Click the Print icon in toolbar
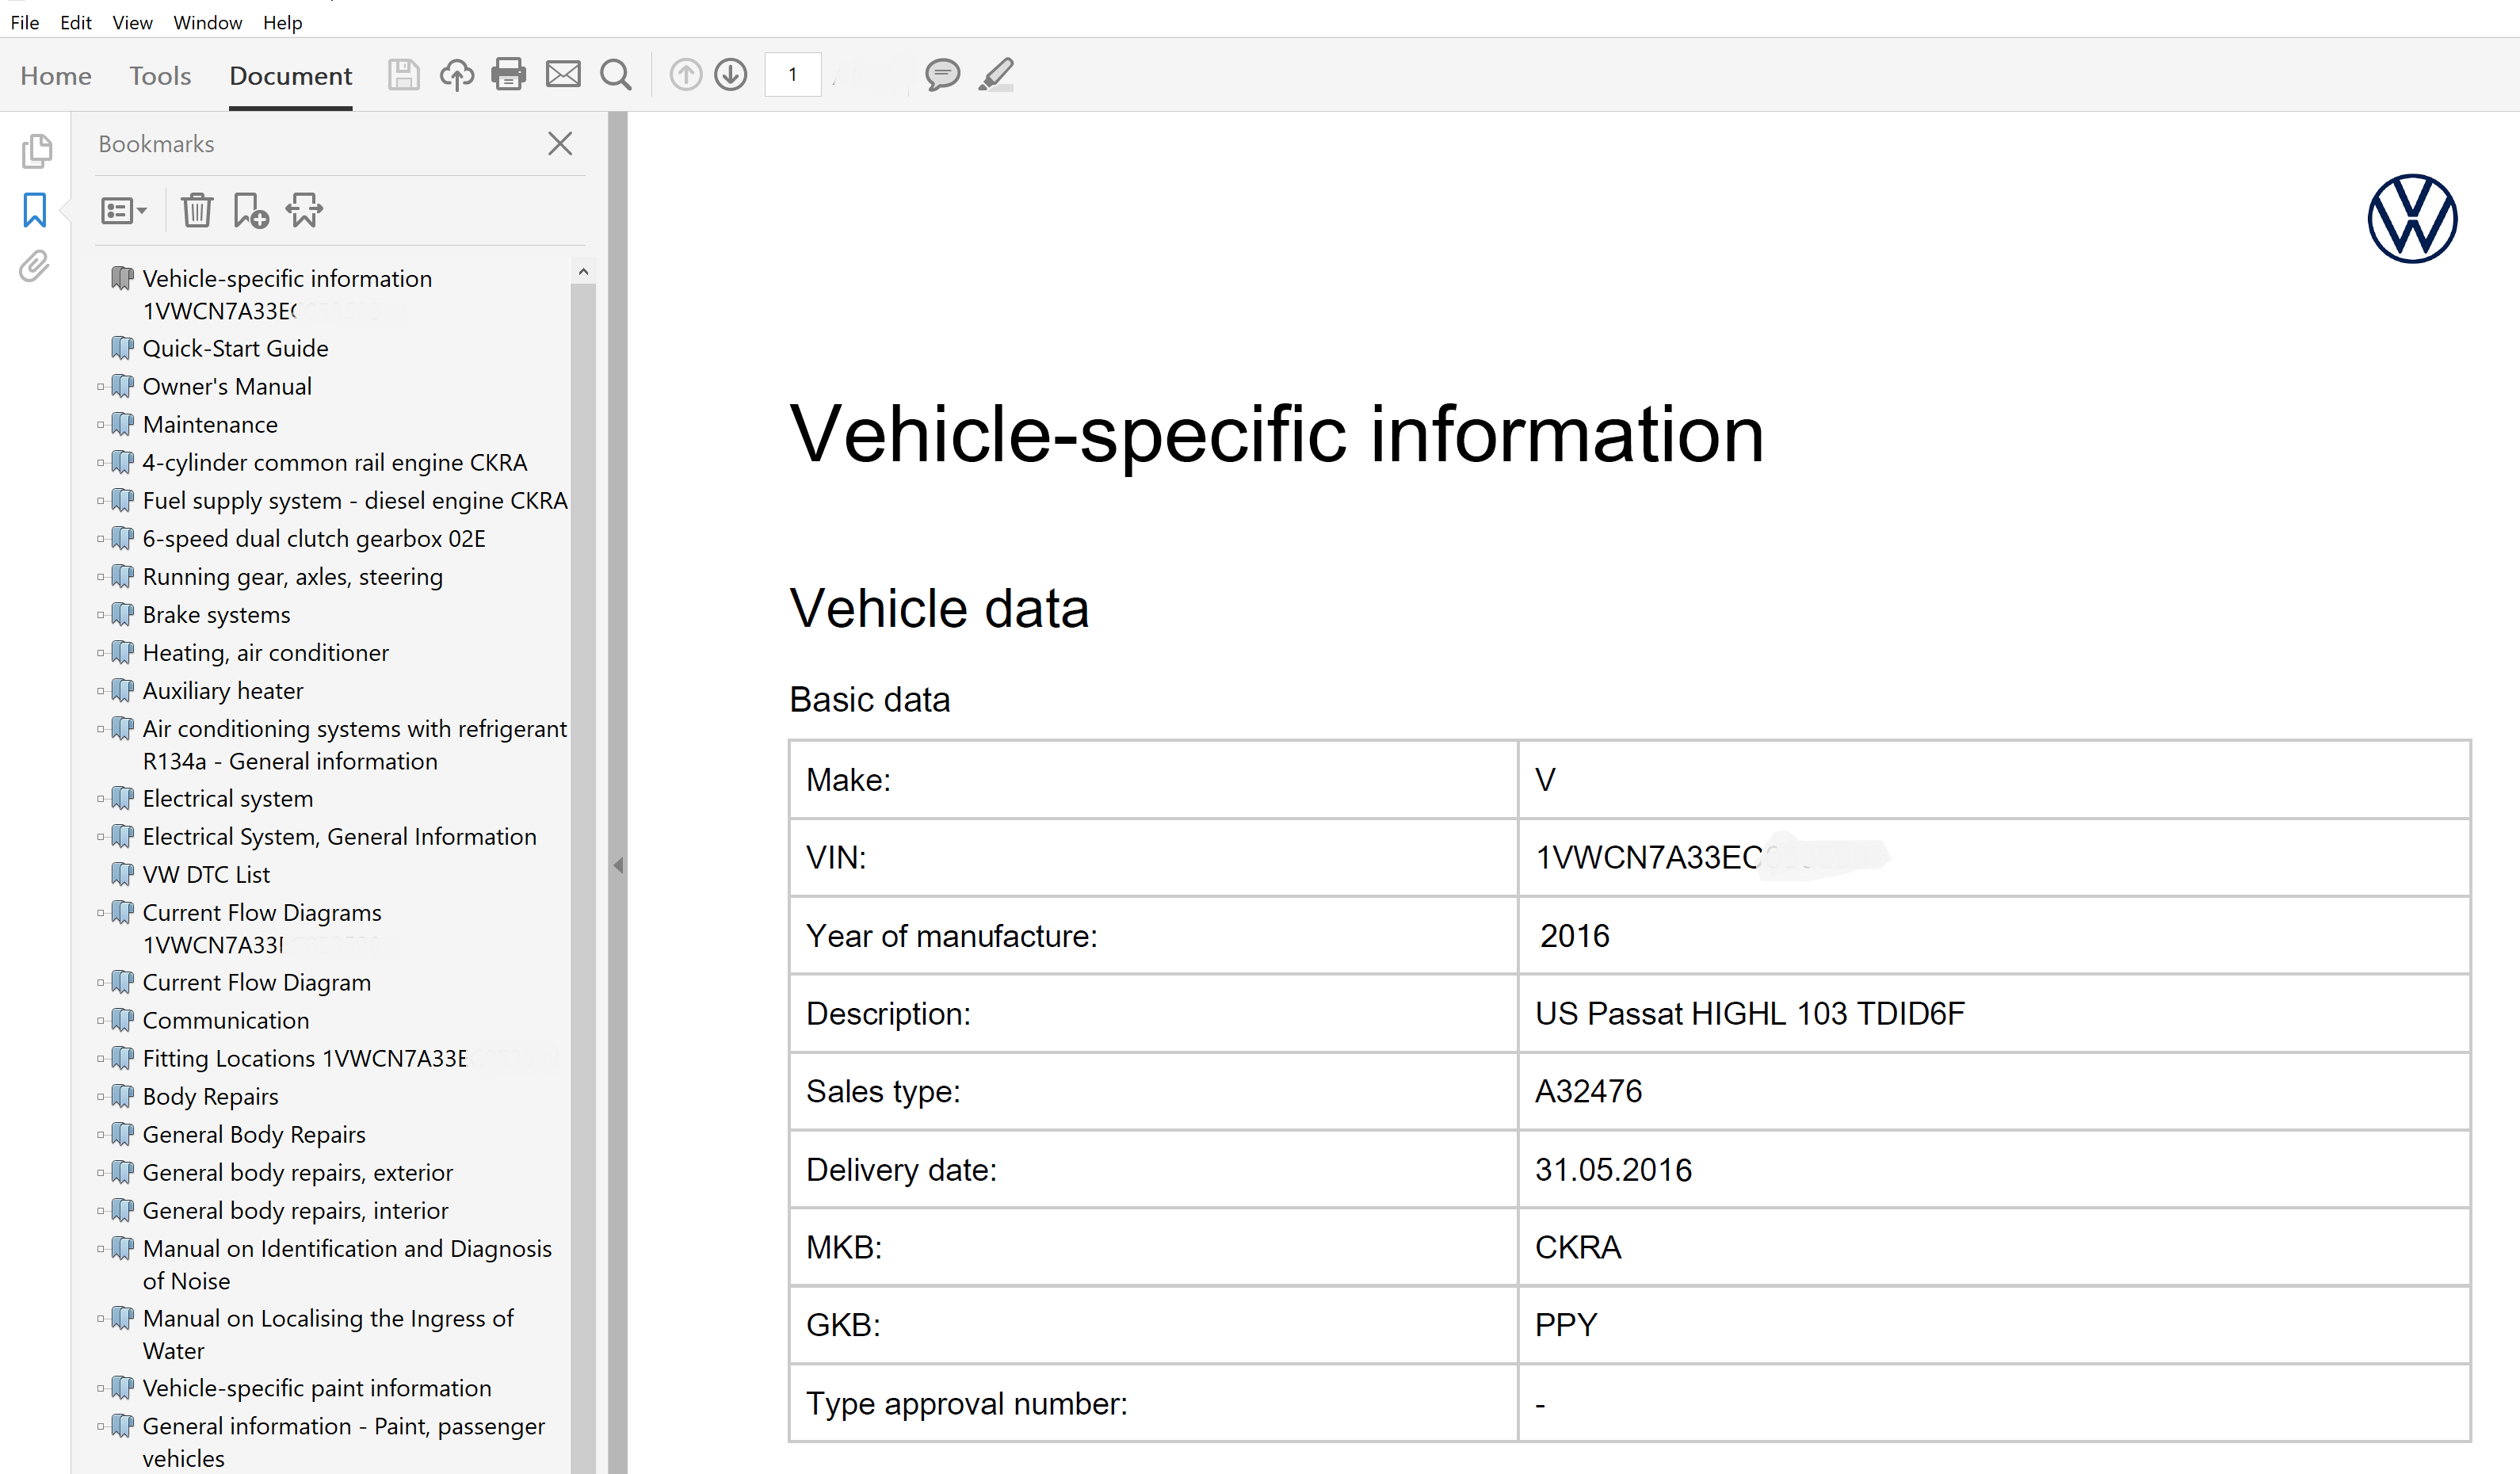 508,75
